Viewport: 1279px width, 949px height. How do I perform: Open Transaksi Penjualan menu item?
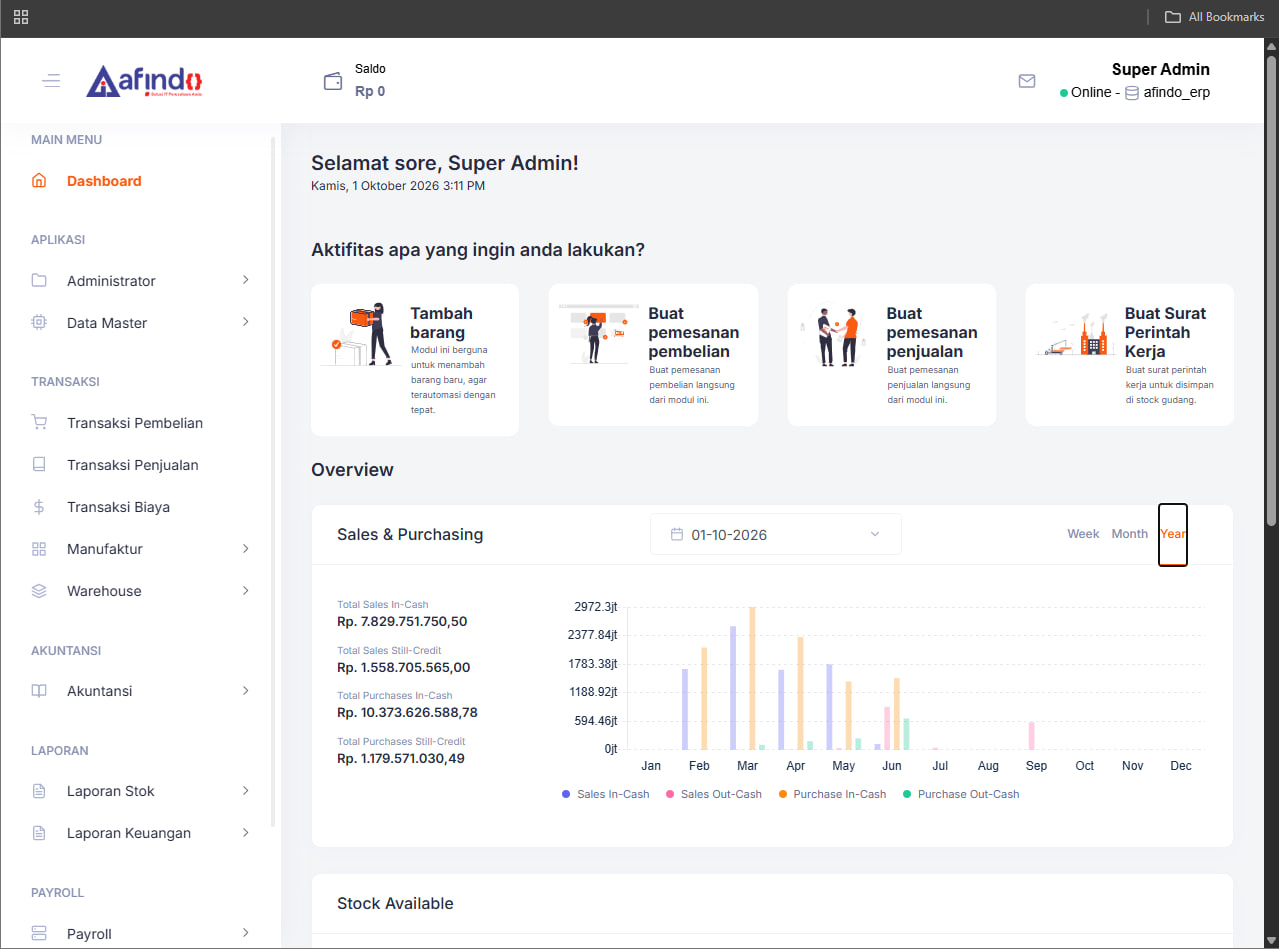click(133, 465)
